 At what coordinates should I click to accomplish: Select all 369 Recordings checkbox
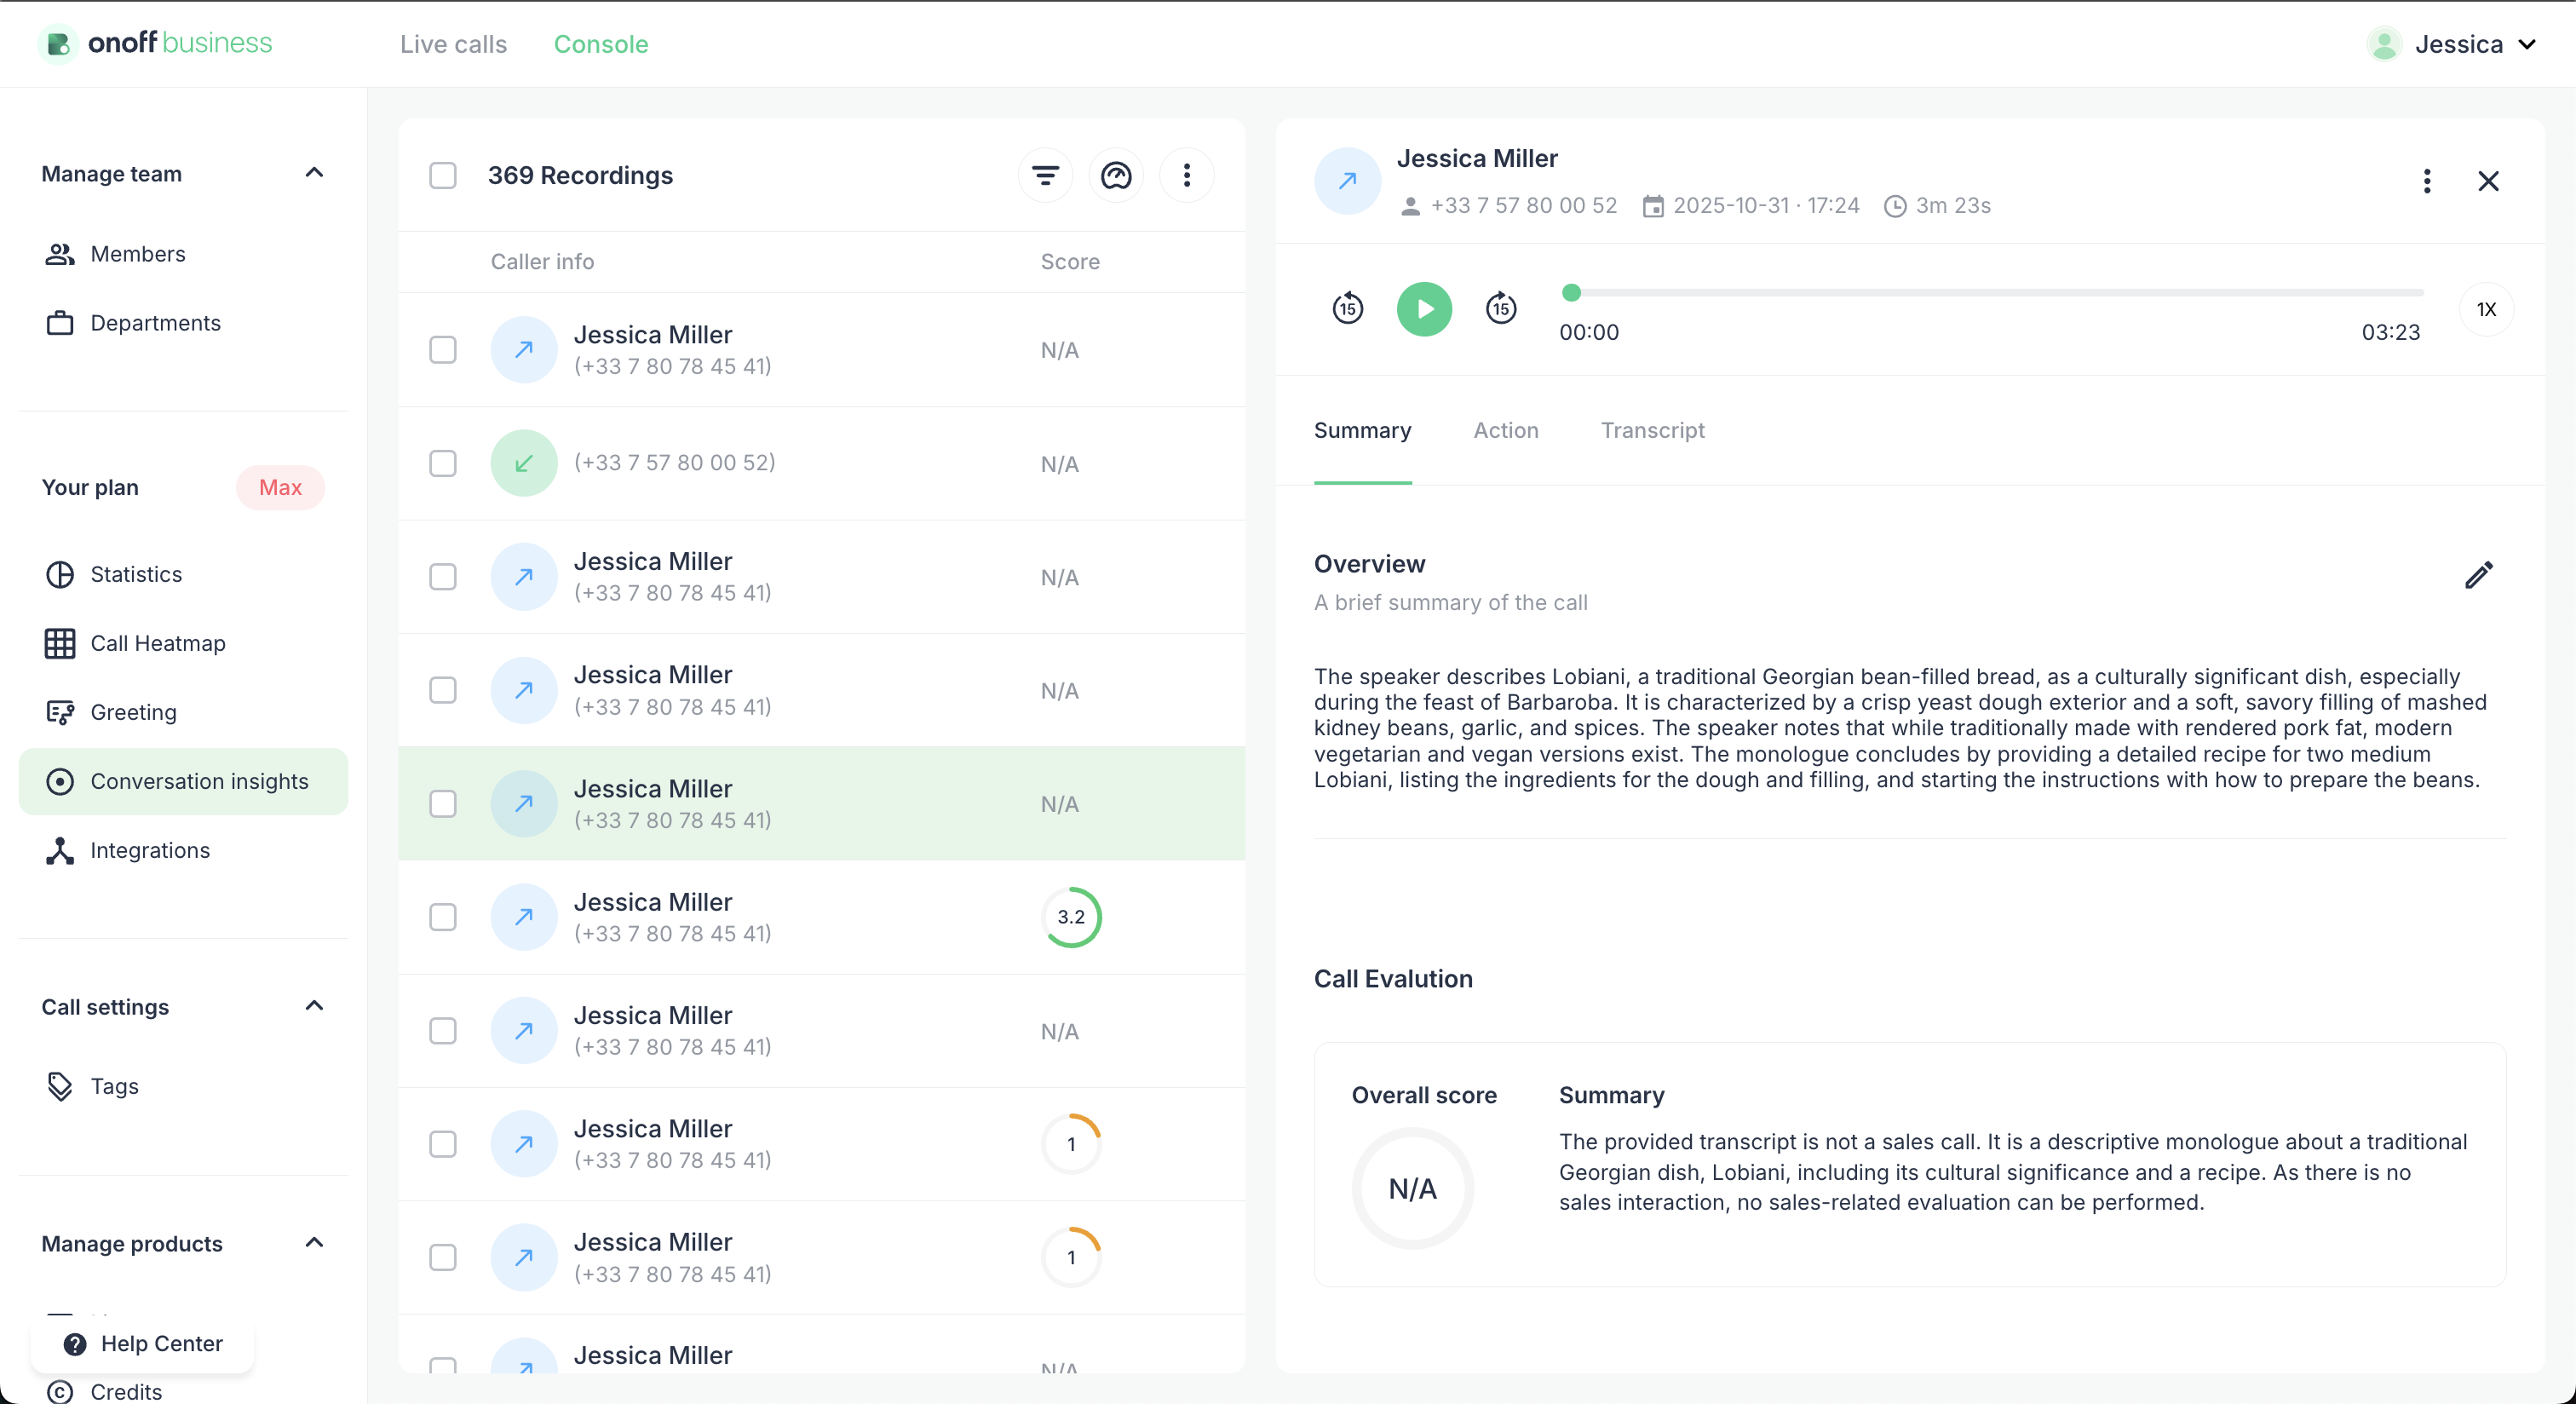click(442, 176)
